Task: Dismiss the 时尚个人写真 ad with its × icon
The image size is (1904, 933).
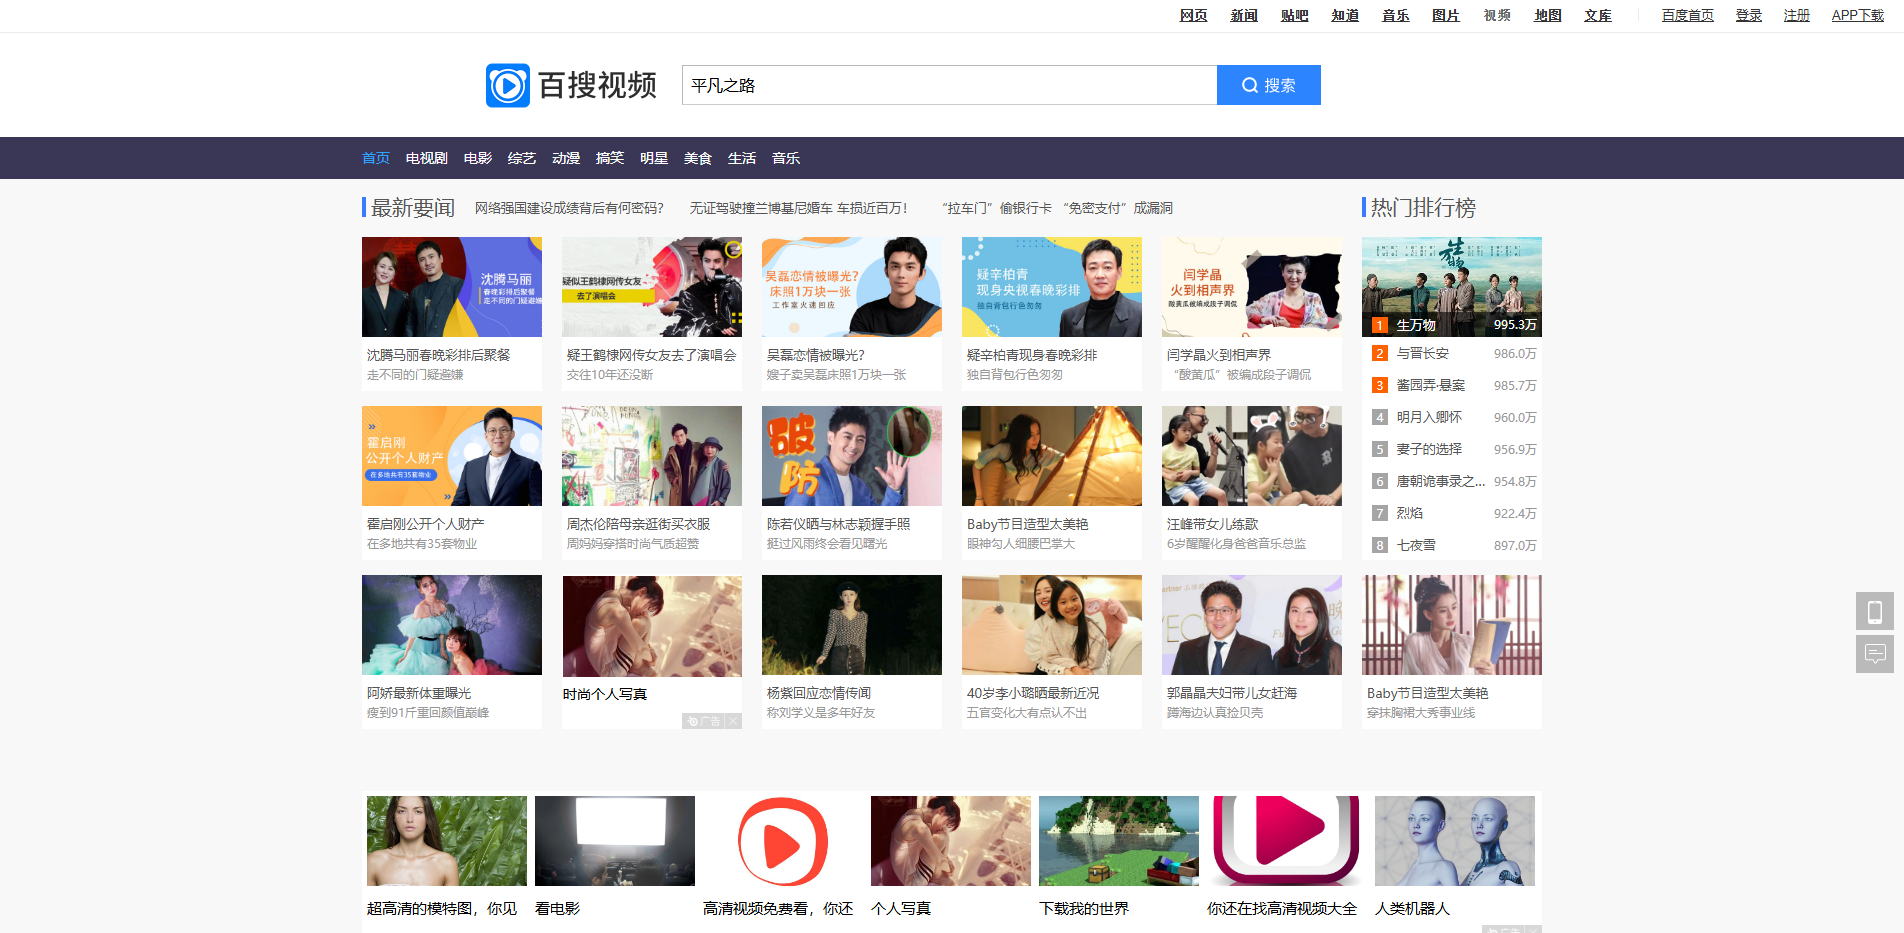Action: tap(734, 720)
